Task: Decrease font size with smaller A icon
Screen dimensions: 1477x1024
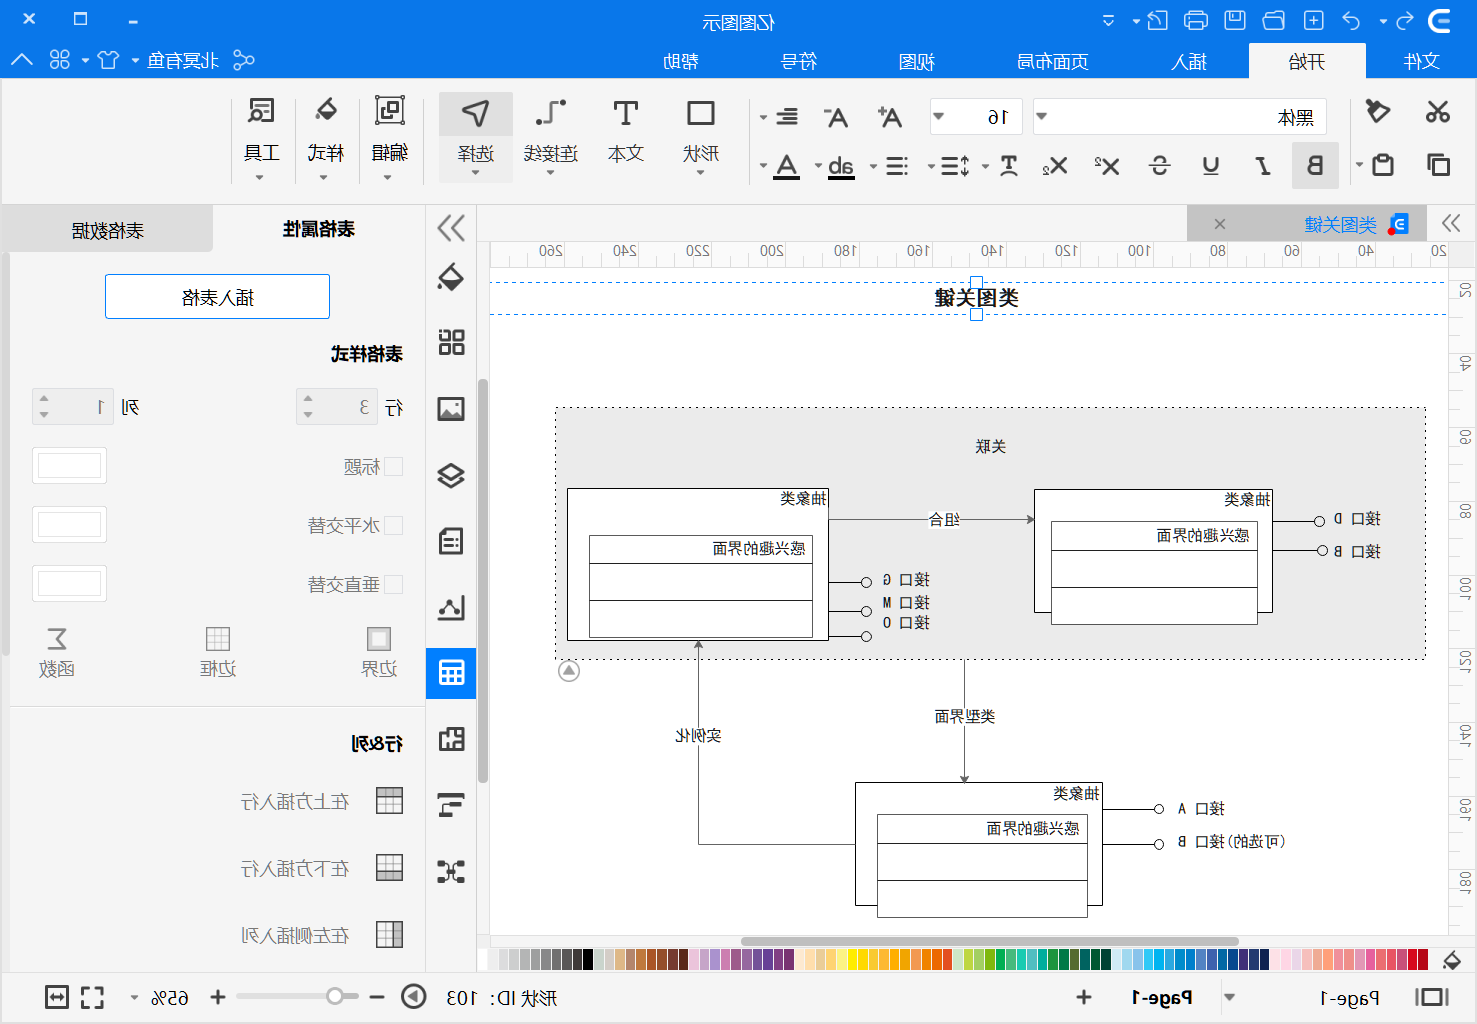Action: click(836, 117)
